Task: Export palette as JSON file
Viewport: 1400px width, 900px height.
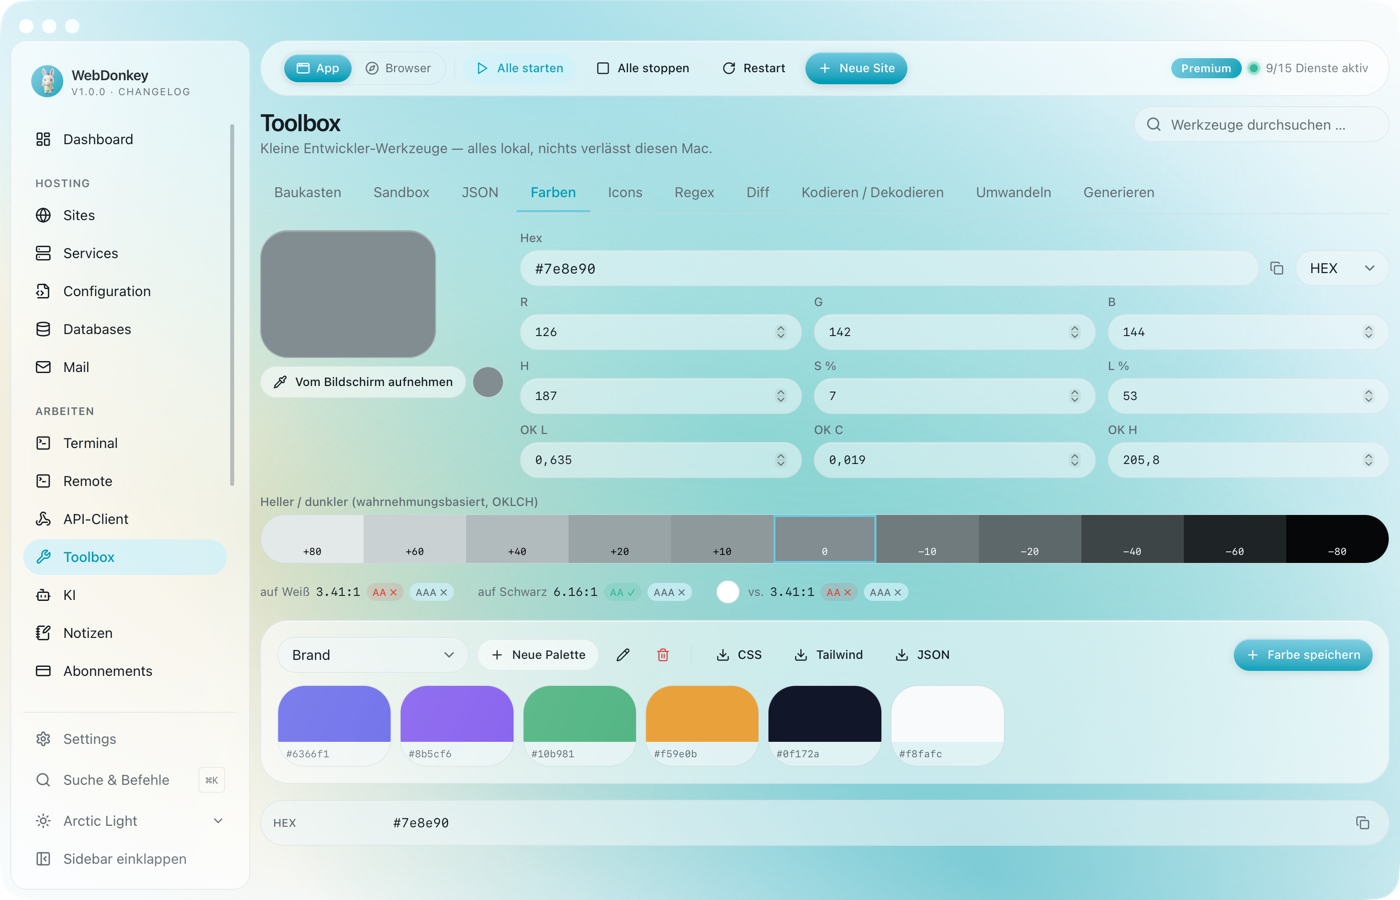Action: click(x=922, y=655)
